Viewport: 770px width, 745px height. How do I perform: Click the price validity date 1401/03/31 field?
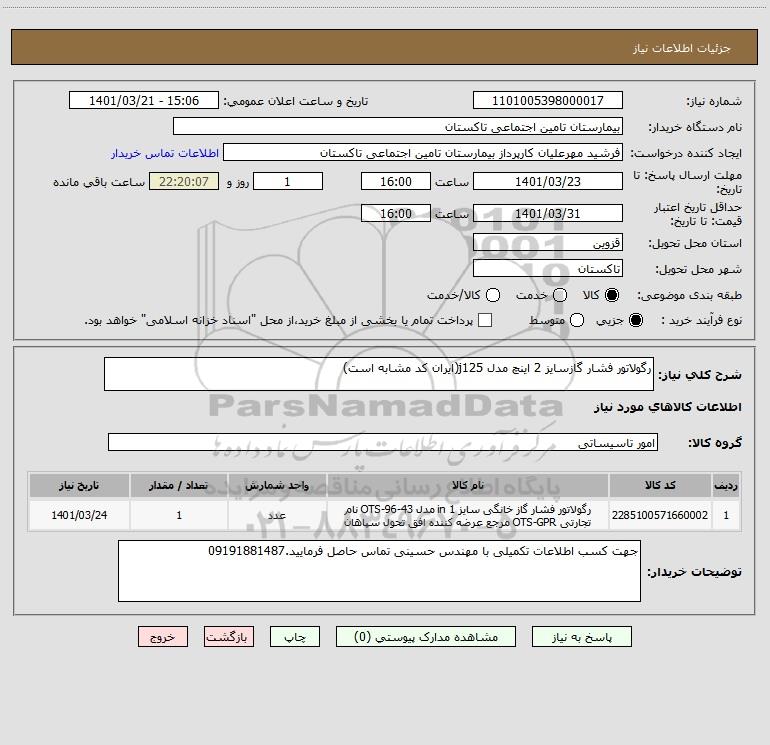(548, 213)
